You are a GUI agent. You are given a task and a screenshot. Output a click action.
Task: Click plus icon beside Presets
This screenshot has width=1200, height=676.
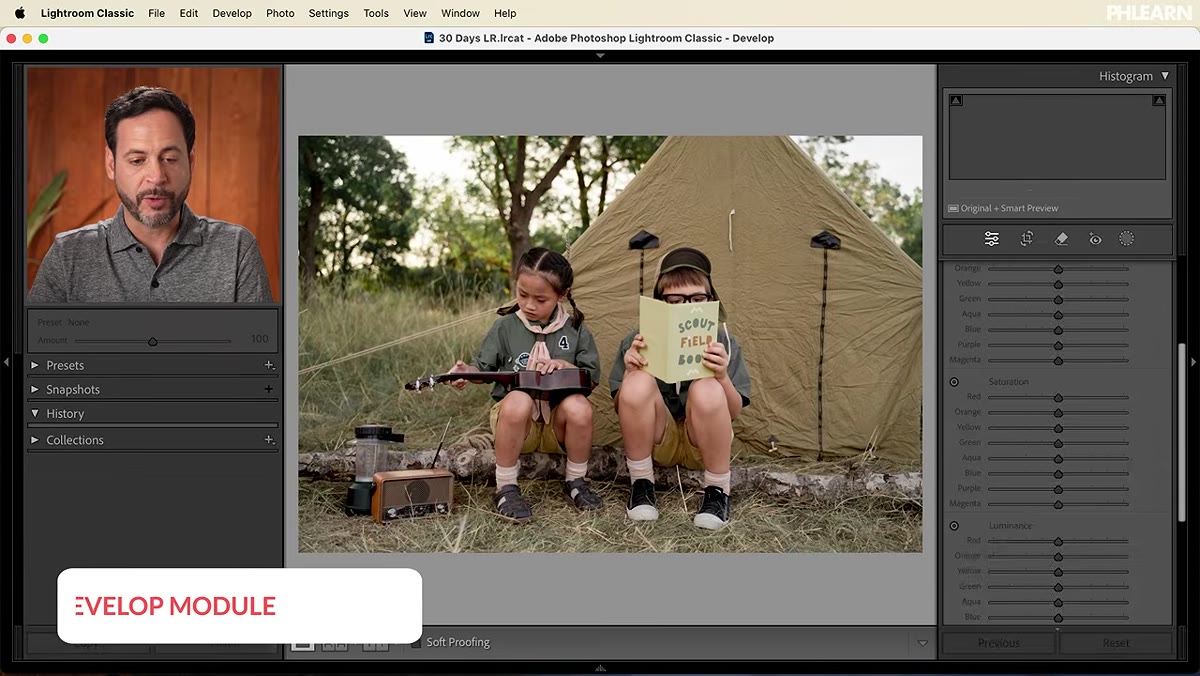point(268,365)
